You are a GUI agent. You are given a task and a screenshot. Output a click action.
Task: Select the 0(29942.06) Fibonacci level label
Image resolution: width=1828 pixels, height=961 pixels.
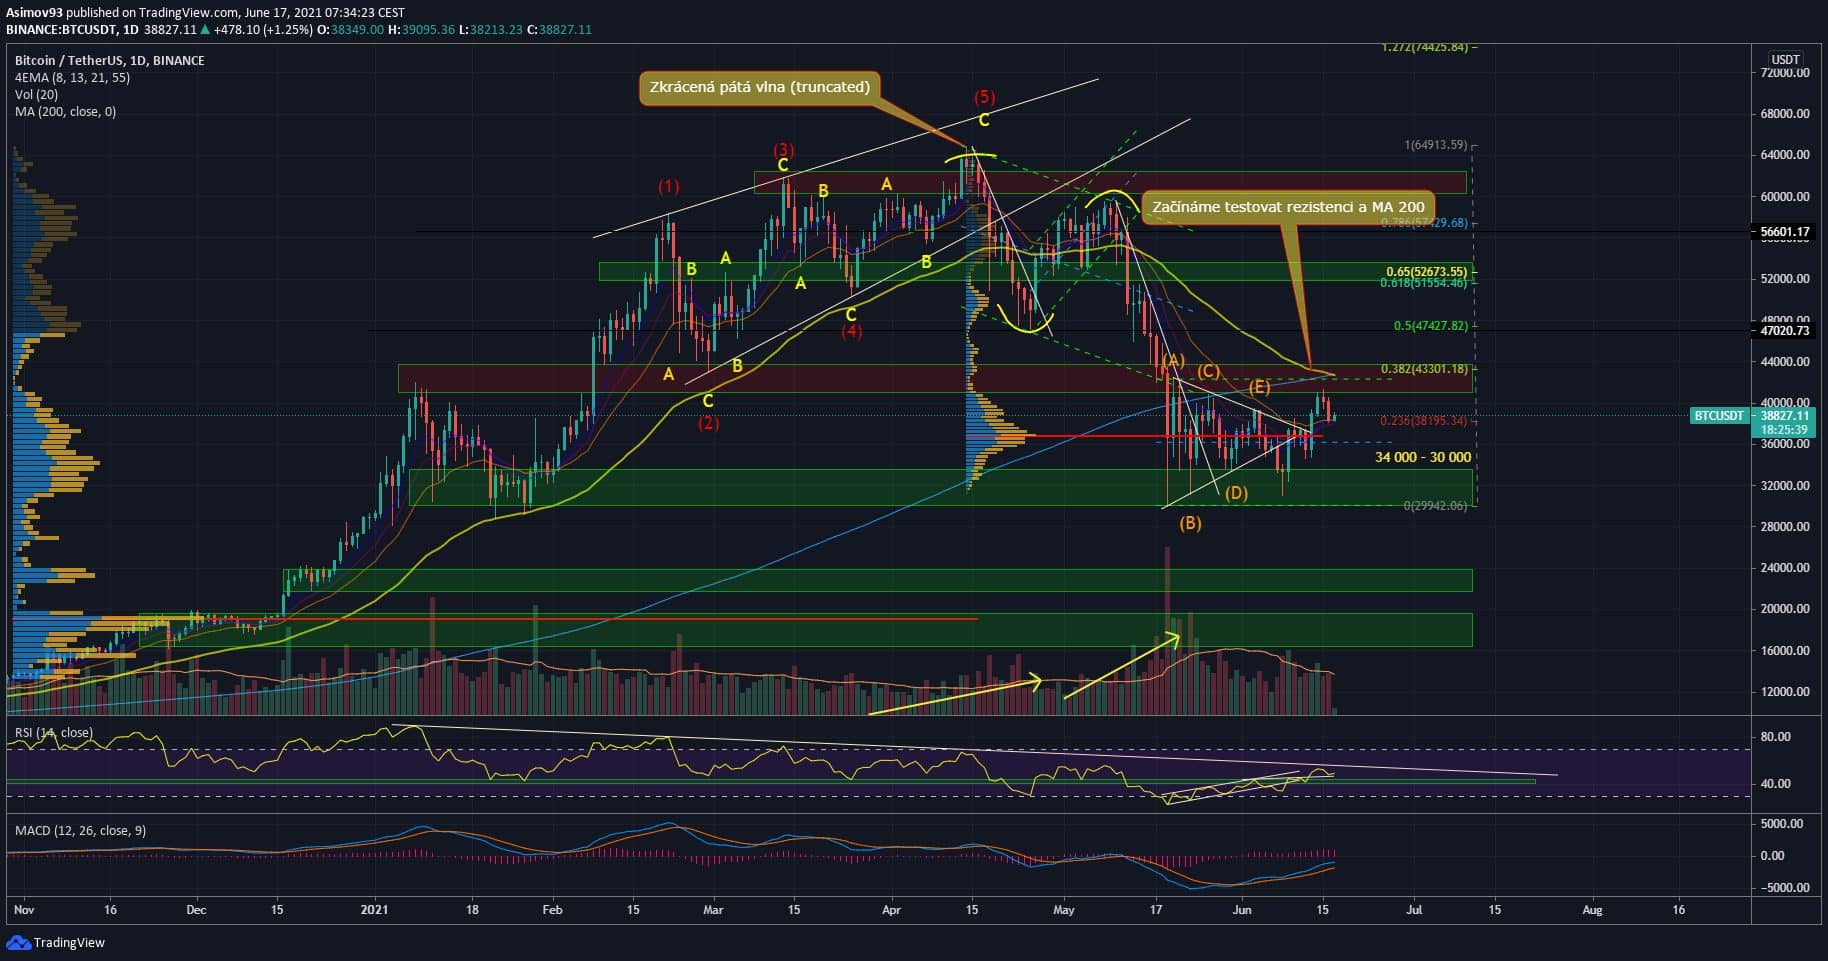tap(1436, 506)
